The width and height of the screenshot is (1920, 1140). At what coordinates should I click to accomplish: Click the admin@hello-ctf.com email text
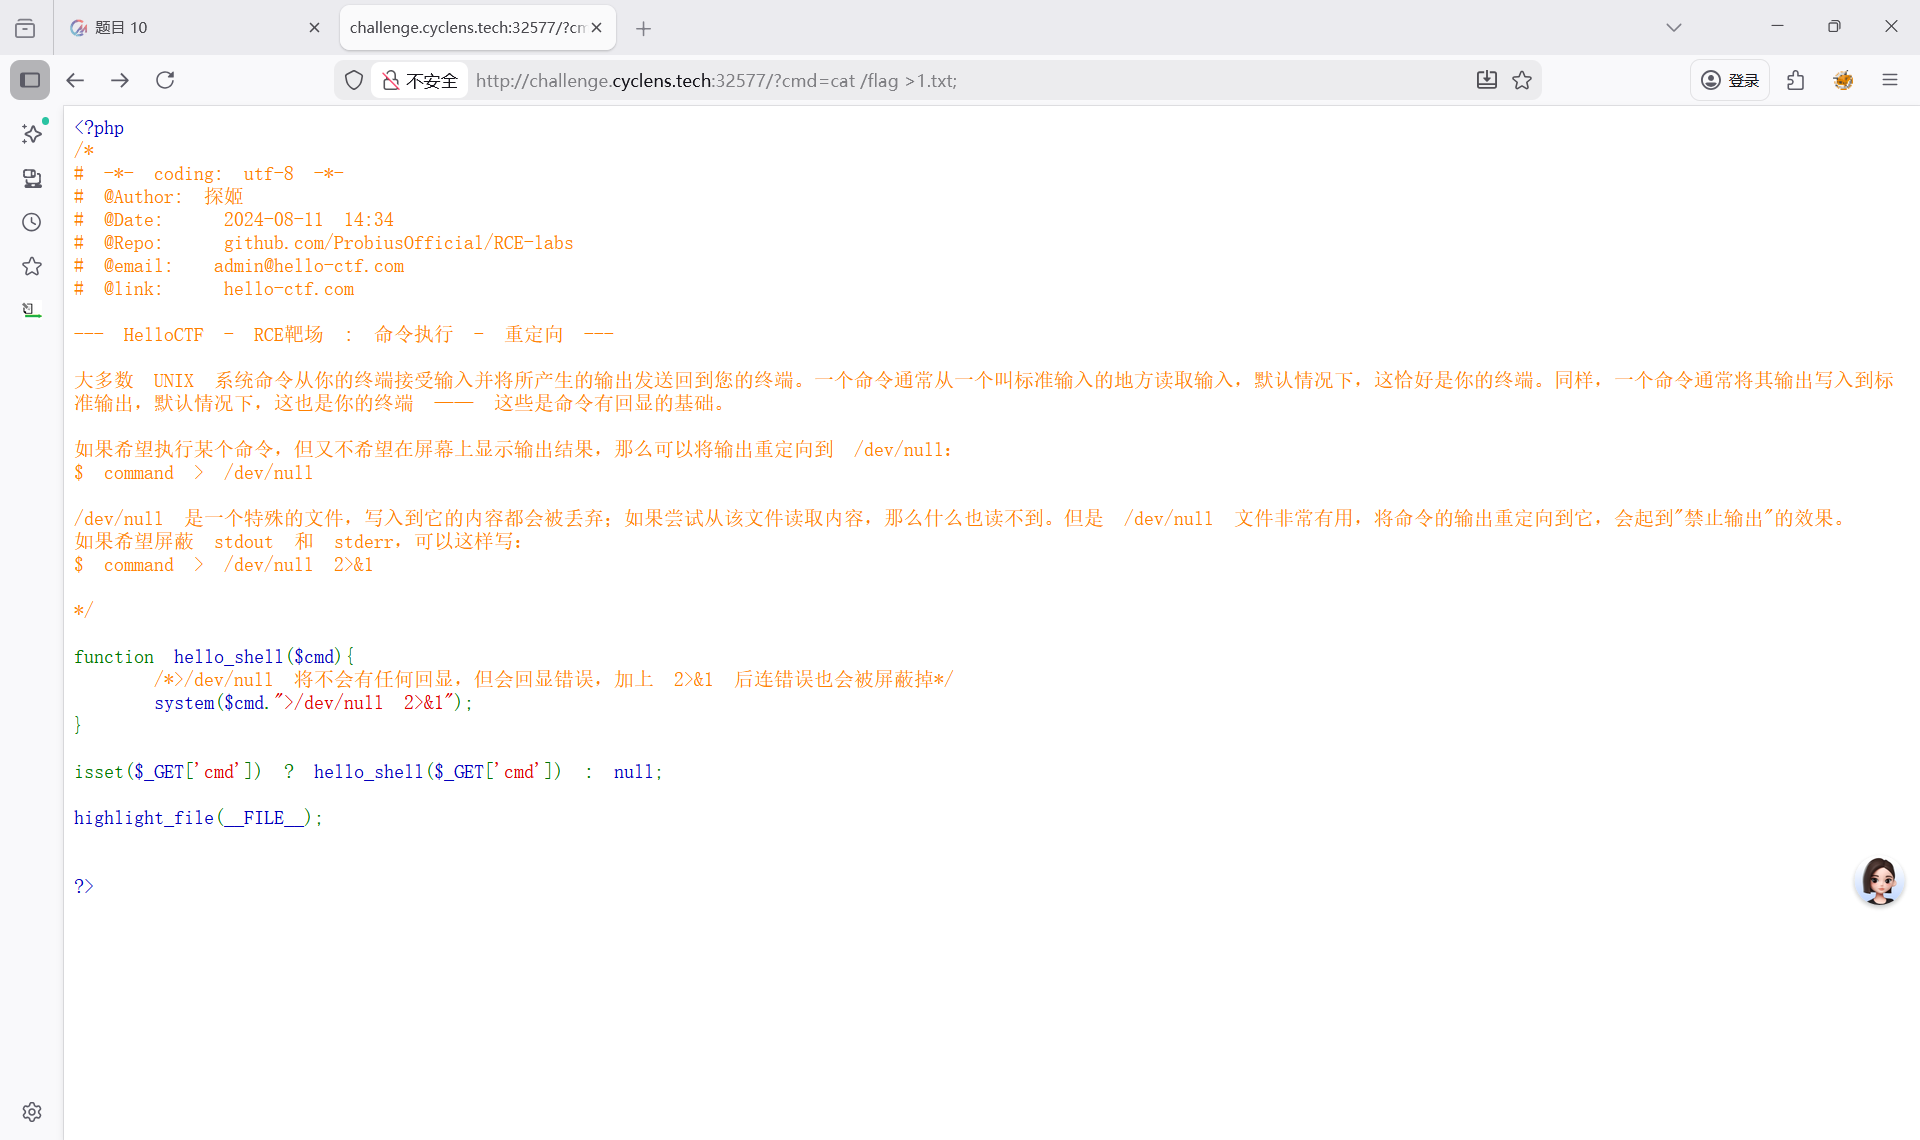(x=309, y=266)
